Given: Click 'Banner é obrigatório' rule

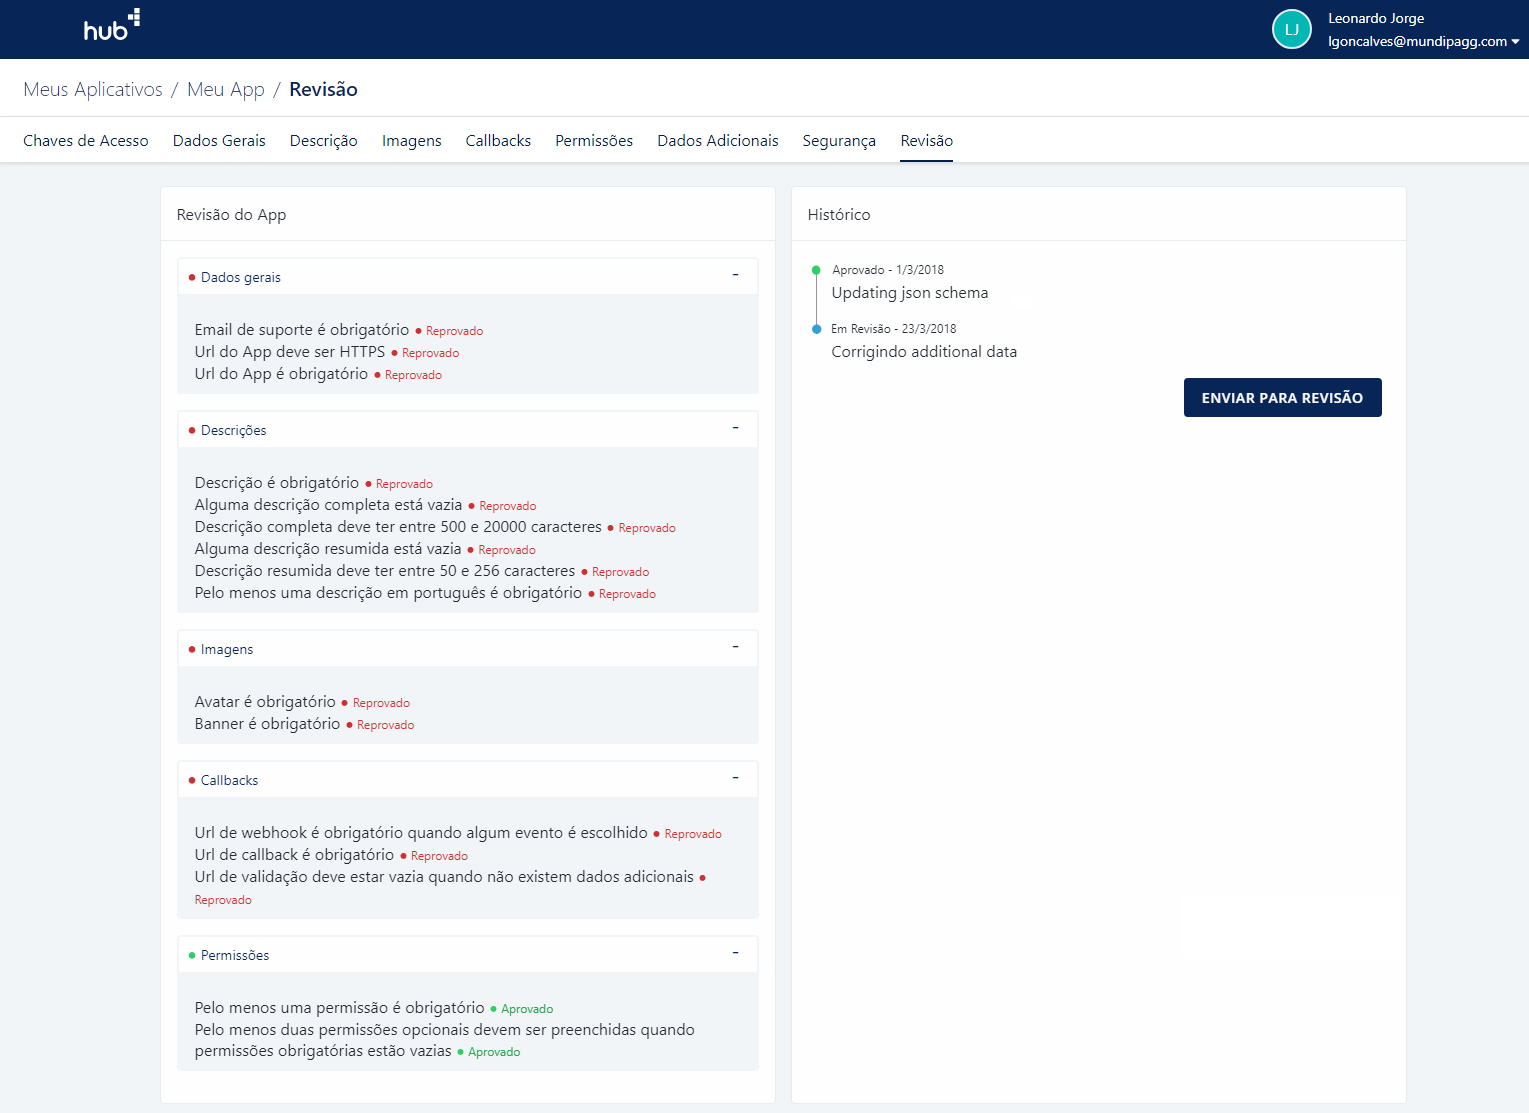Looking at the screenshot, I should click(x=267, y=724).
